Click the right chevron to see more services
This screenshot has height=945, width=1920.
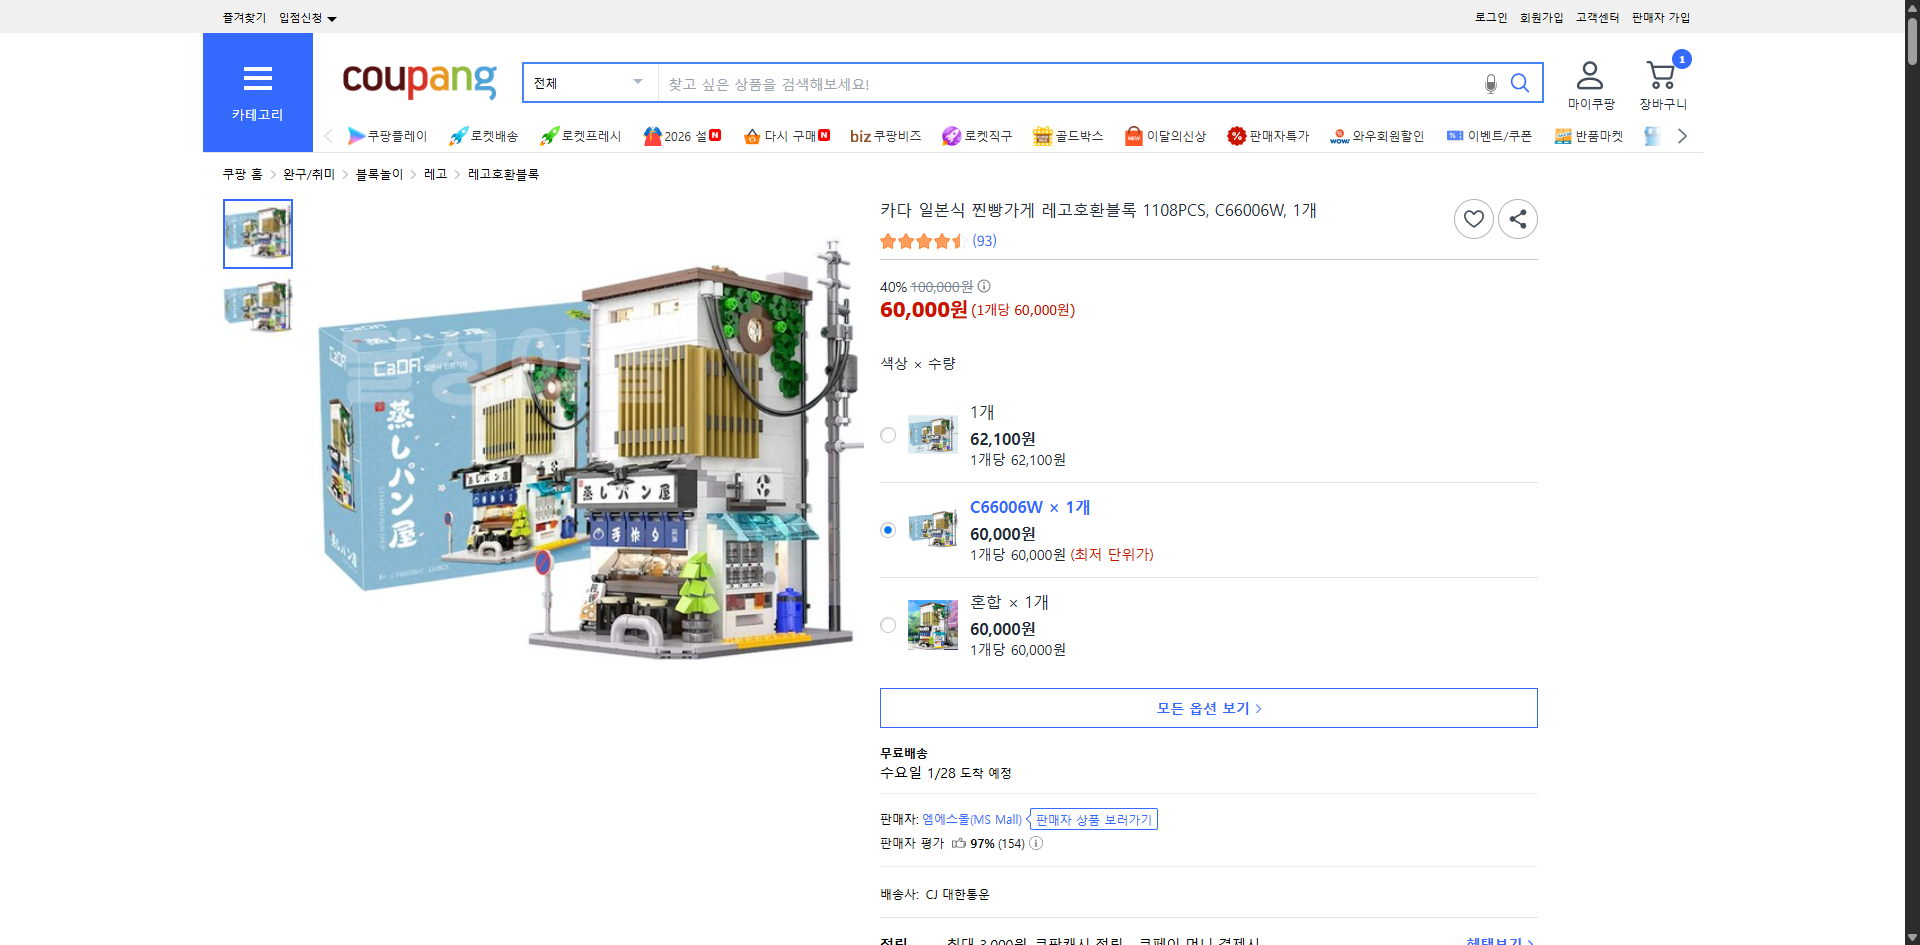click(x=1682, y=135)
